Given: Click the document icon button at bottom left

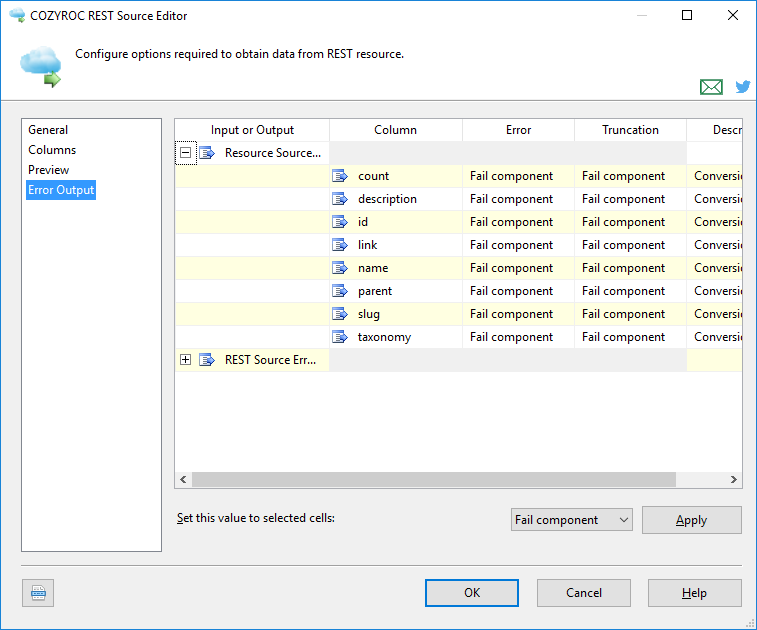Looking at the screenshot, I should pyautogui.click(x=38, y=593).
